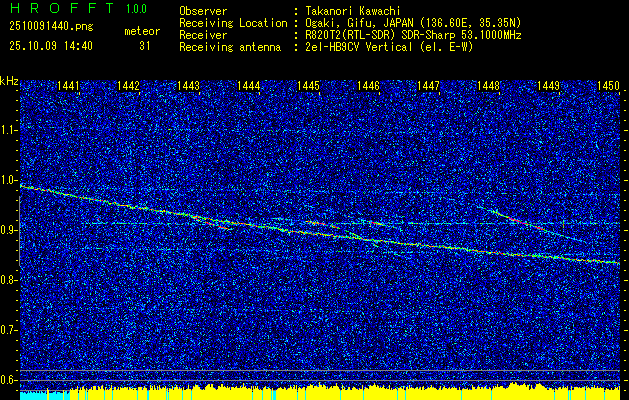Click the 0.6 kHz frequency label

[8, 380]
